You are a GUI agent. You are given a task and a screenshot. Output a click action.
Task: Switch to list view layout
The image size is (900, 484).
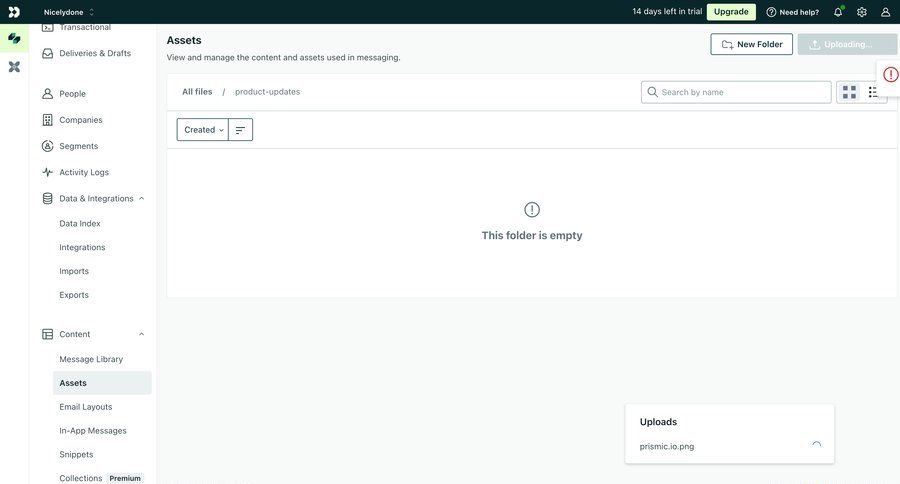point(873,92)
